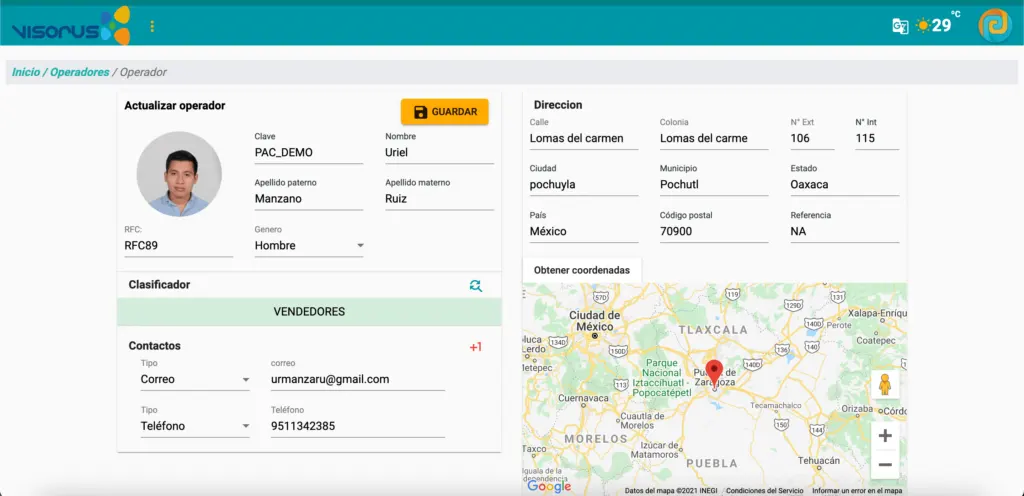This screenshot has width=1024, height=496.
Task: Refresh the Clasificador list
Action: coord(475,285)
